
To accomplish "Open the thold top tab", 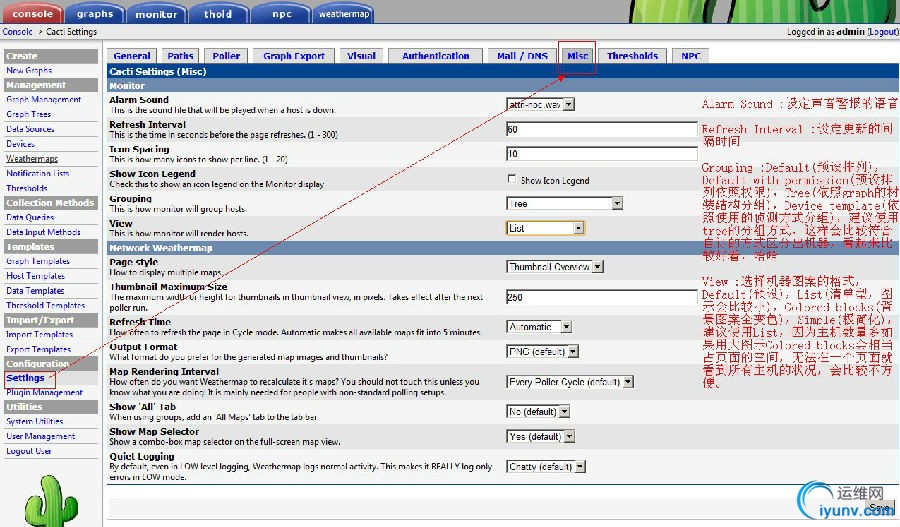I will click(x=218, y=13).
